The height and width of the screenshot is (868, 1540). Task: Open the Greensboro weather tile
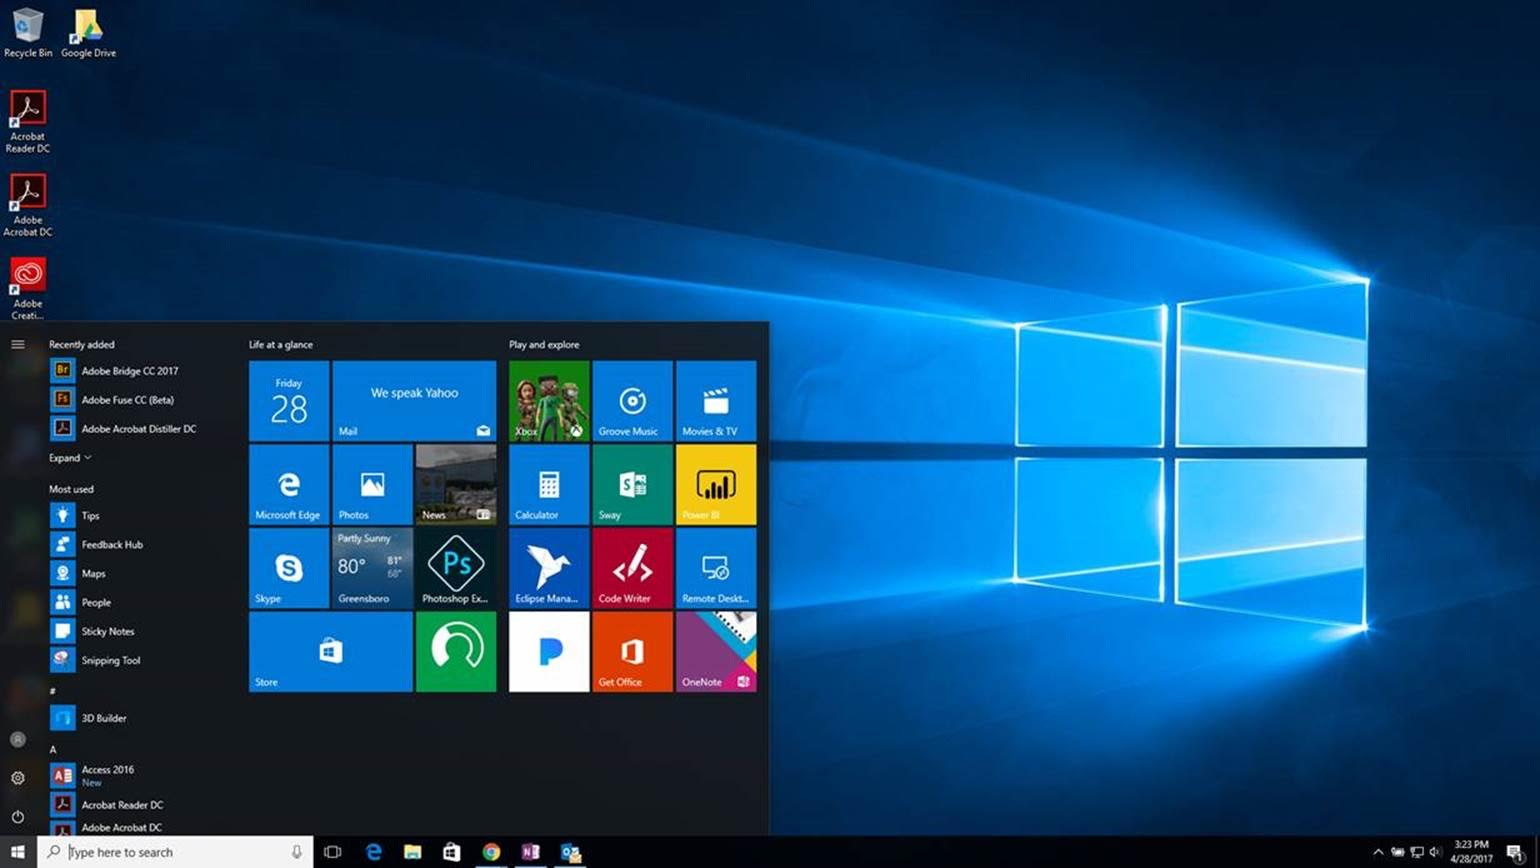coord(372,568)
